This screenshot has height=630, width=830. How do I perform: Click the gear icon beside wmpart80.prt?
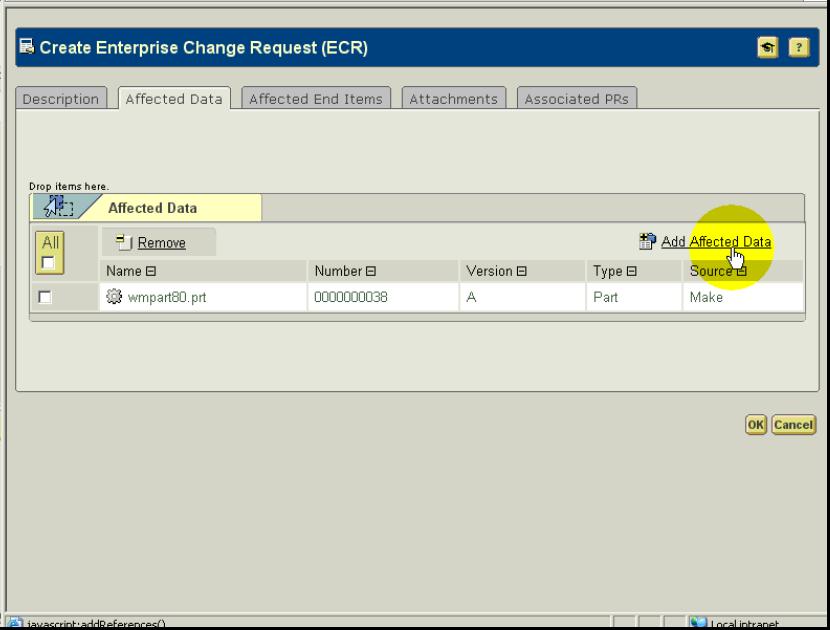pos(113,297)
